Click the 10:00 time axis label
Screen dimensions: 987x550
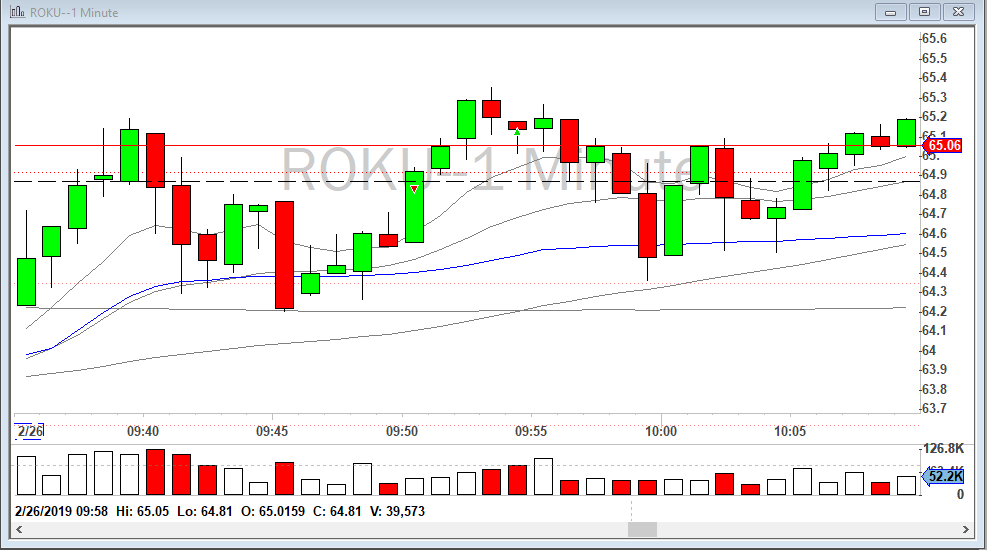661,432
